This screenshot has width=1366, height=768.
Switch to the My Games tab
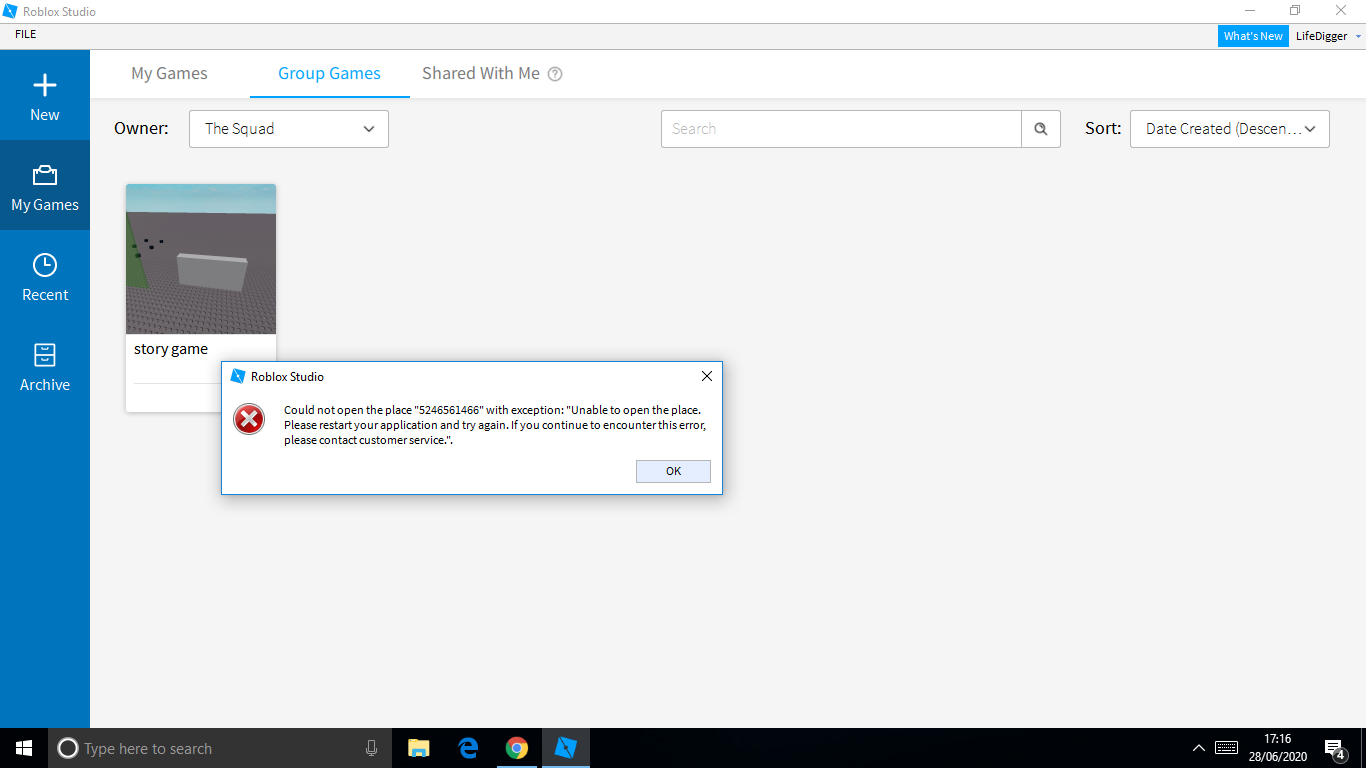[169, 73]
